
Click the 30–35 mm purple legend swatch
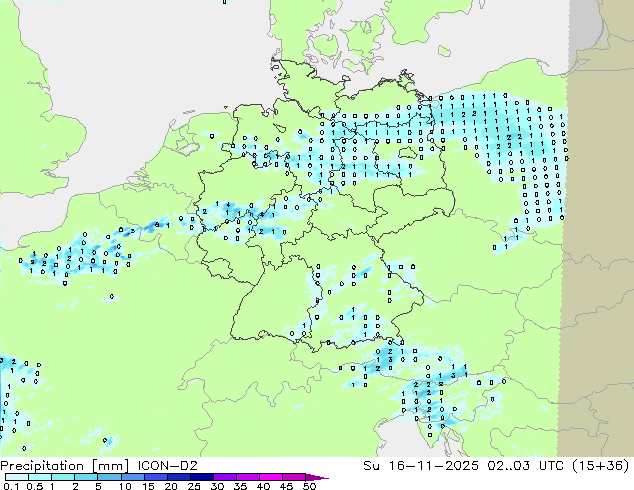point(225,477)
